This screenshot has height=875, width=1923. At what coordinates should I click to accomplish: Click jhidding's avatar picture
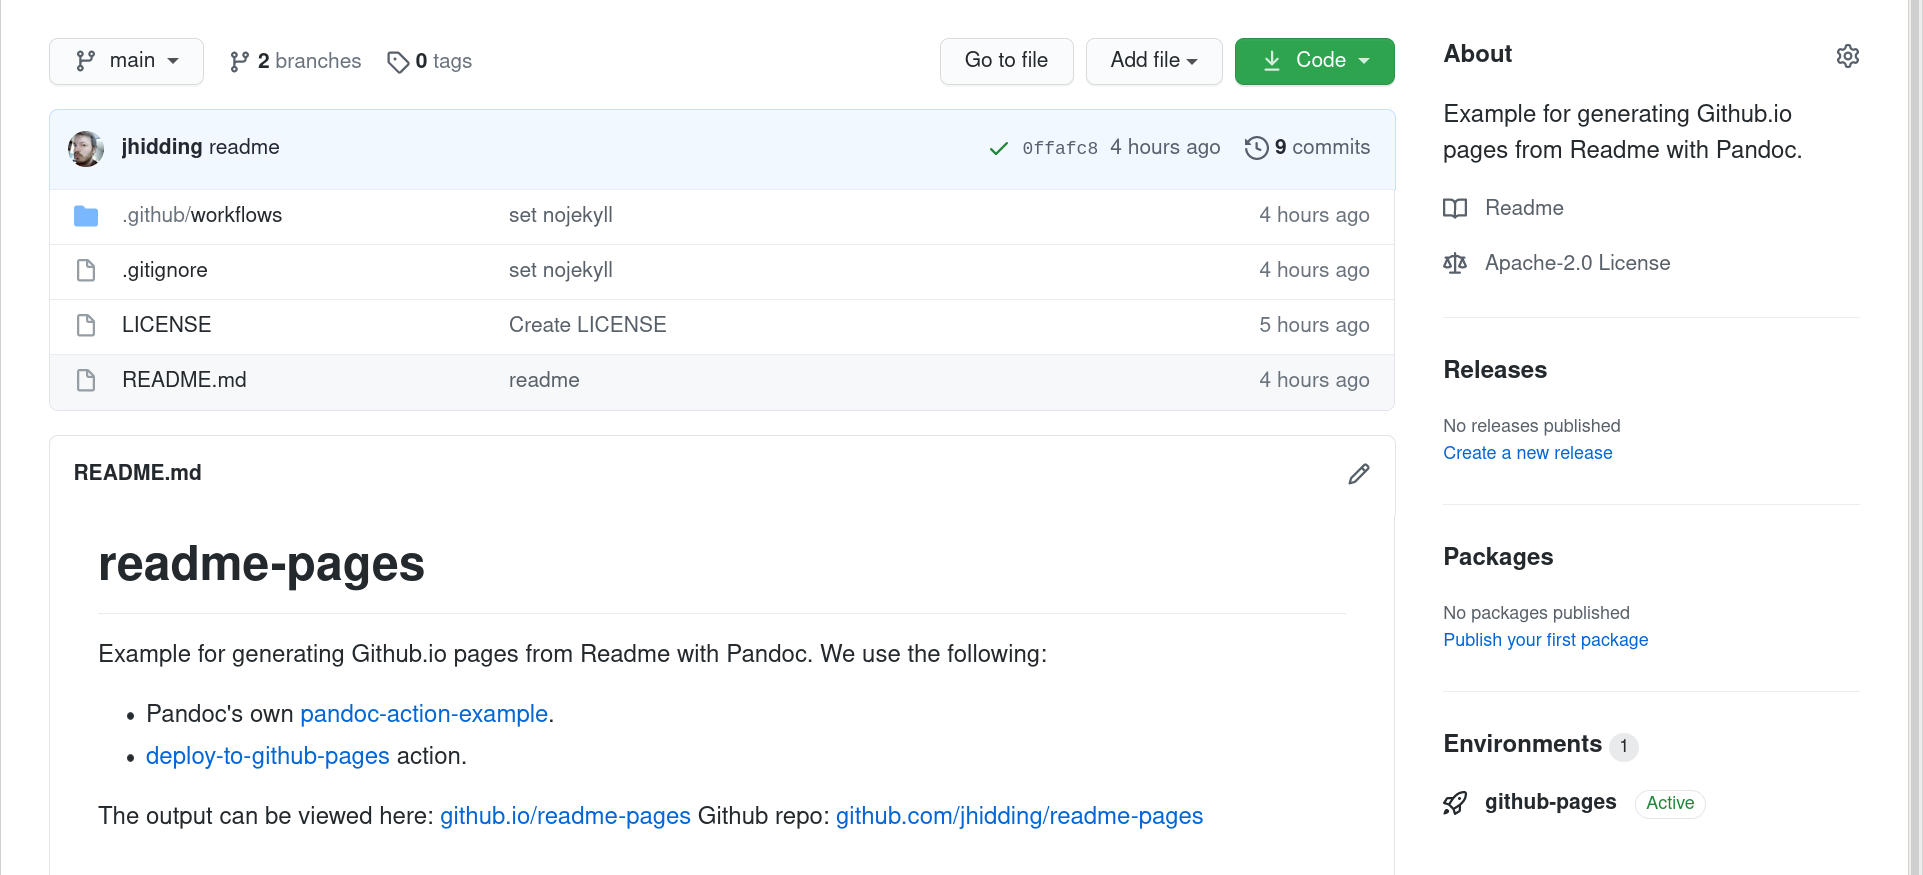[86, 148]
